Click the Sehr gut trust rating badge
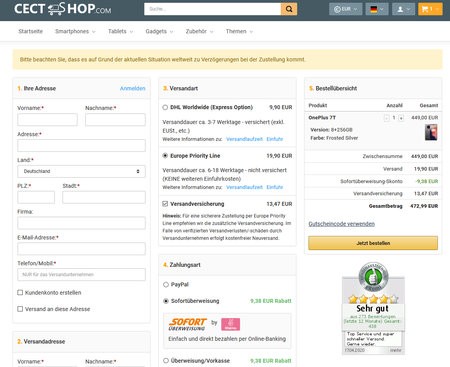 pyautogui.click(x=373, y=309)
